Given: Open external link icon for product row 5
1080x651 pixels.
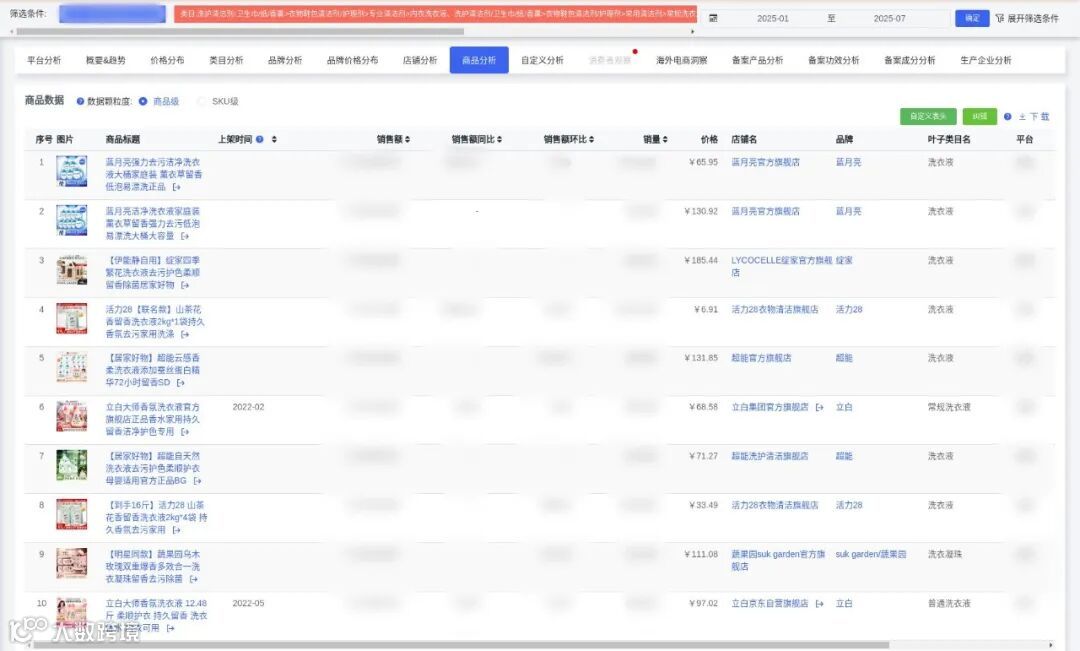Looking at the screenshot, I should [x=180, y=382].
